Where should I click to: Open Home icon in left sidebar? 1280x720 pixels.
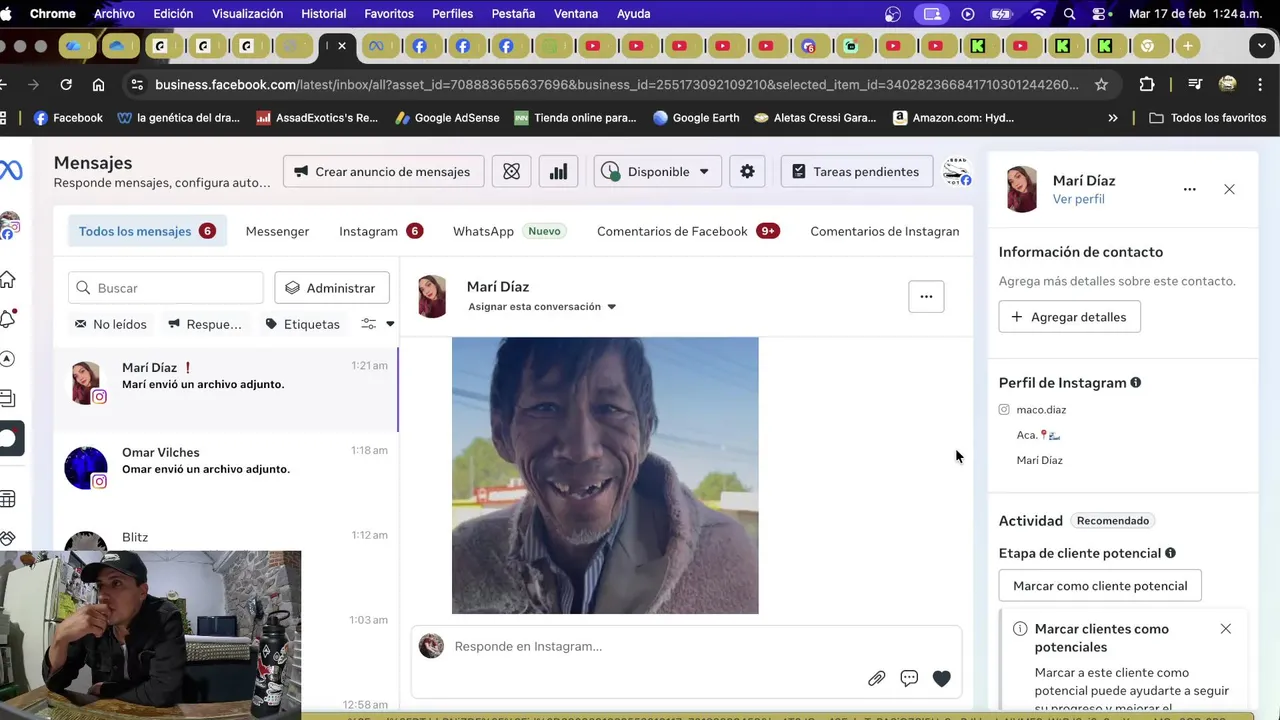tap(8, 279)
